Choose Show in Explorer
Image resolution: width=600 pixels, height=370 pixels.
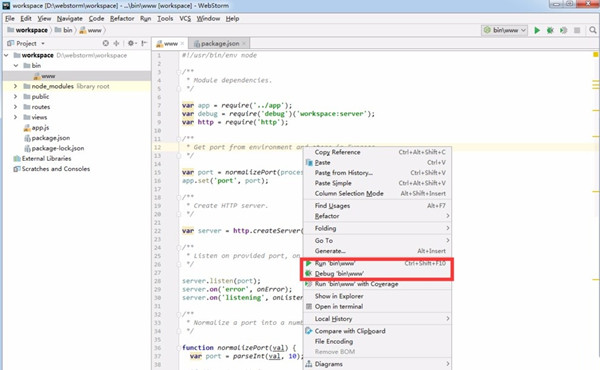tap(377, 297)
